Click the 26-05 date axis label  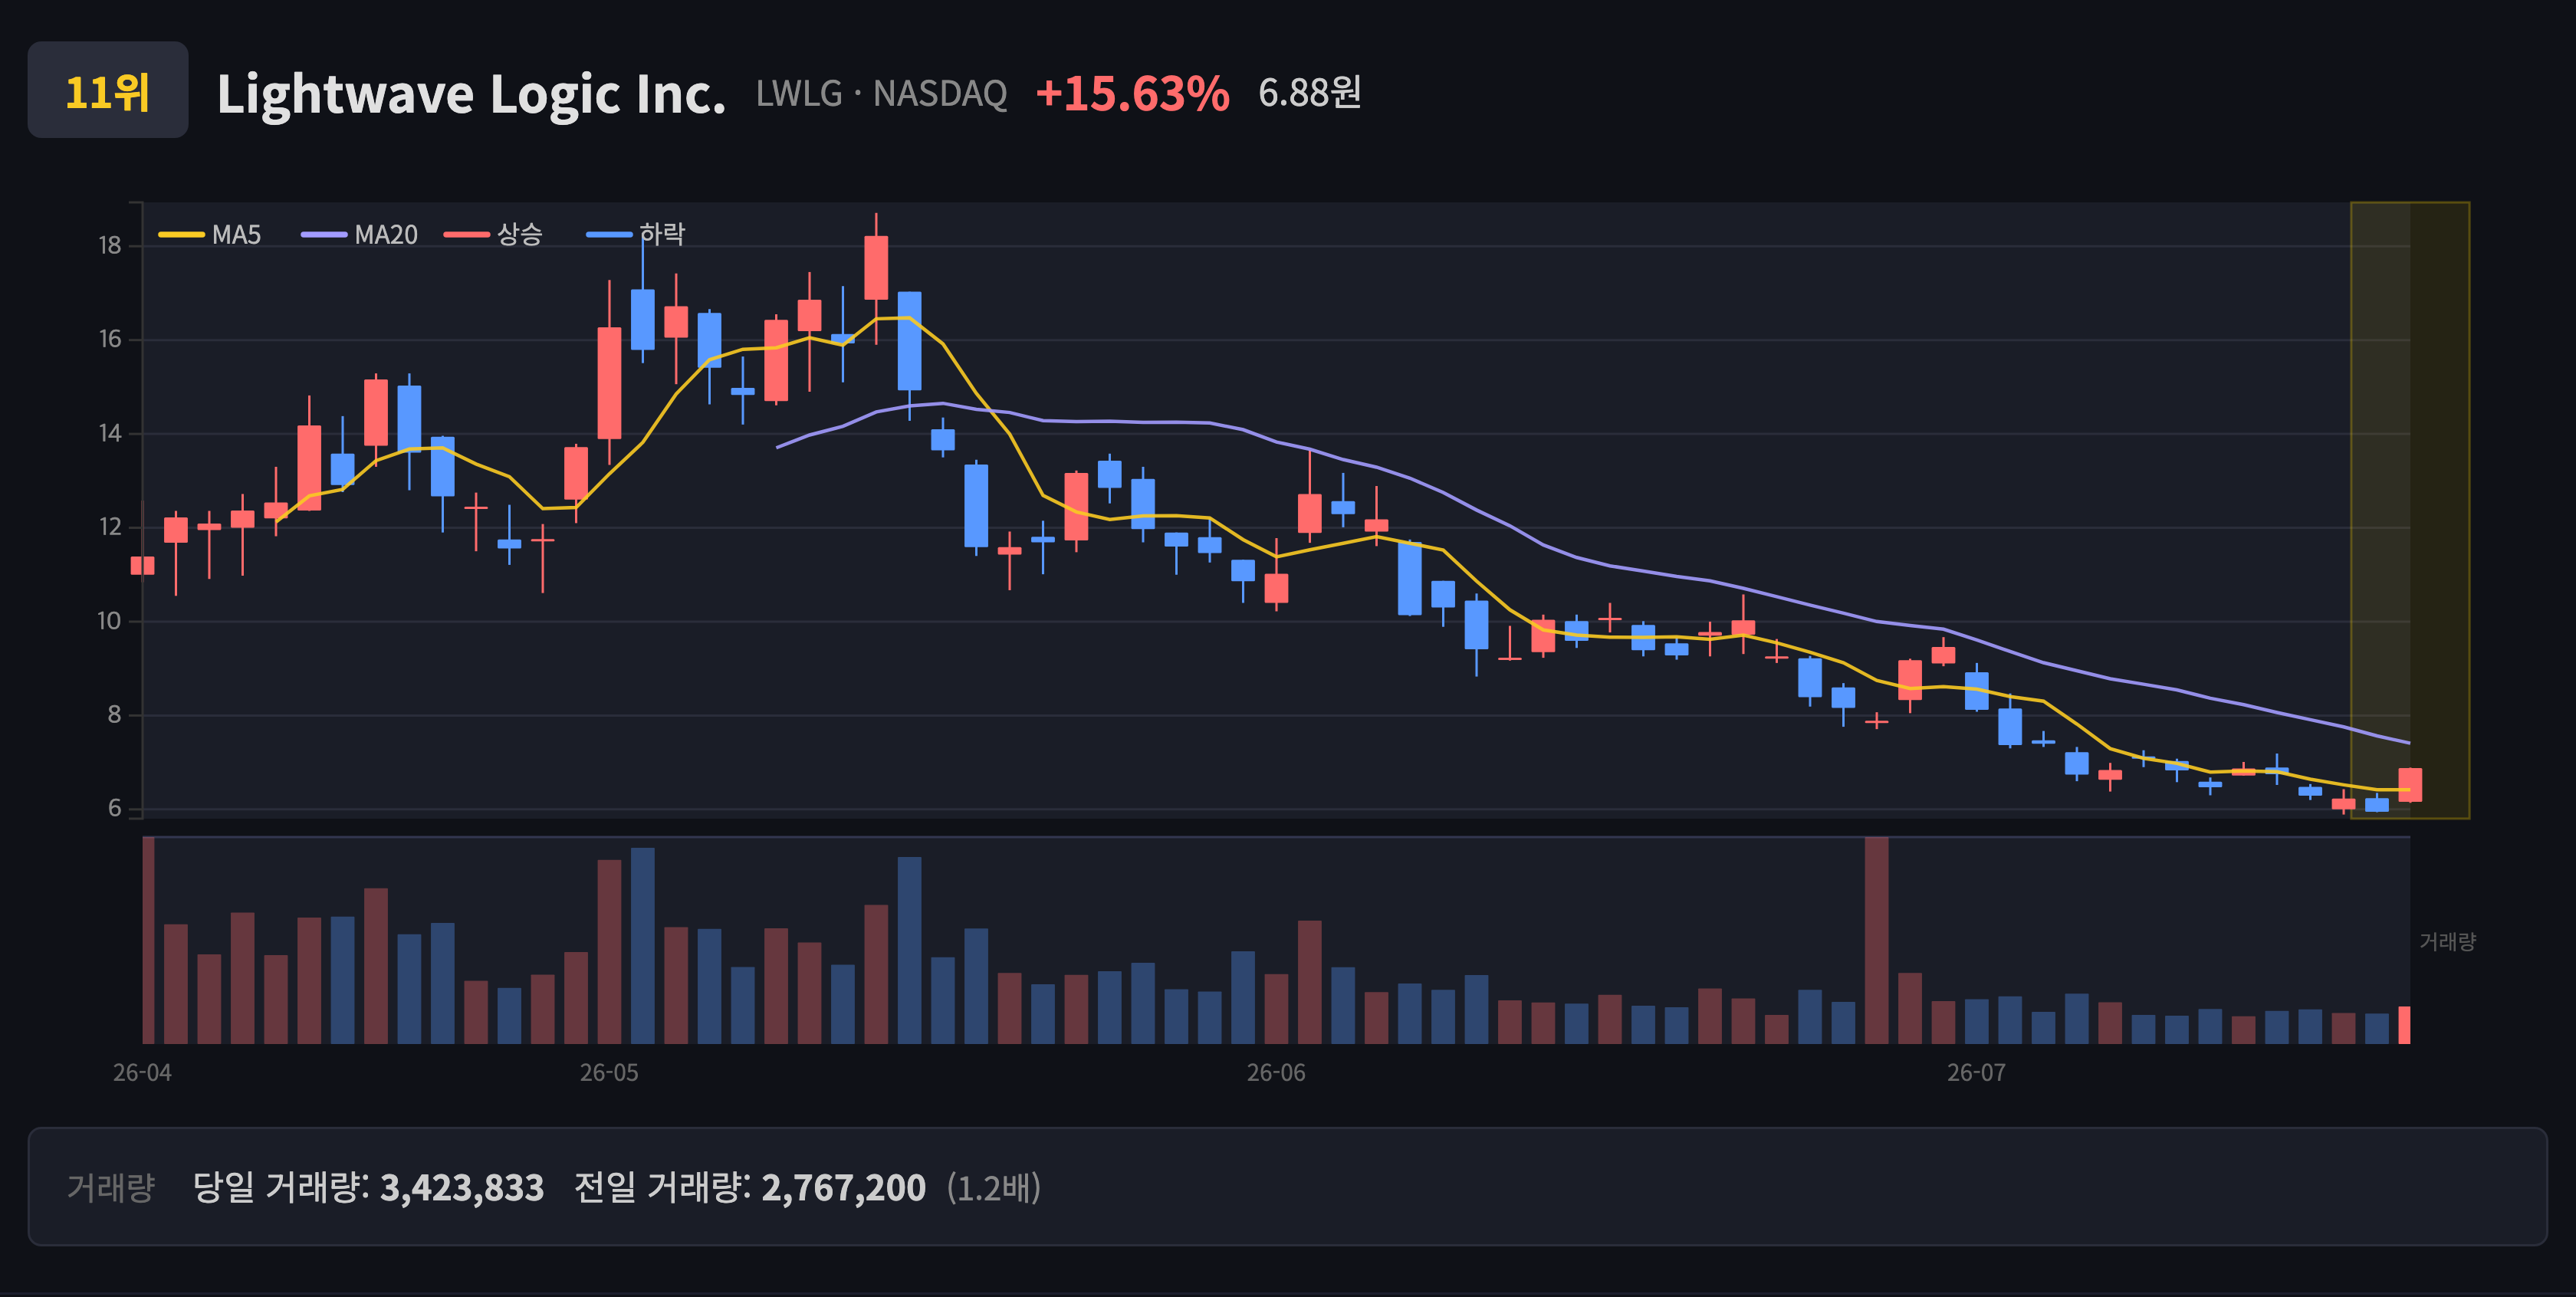pos(609,1073)
